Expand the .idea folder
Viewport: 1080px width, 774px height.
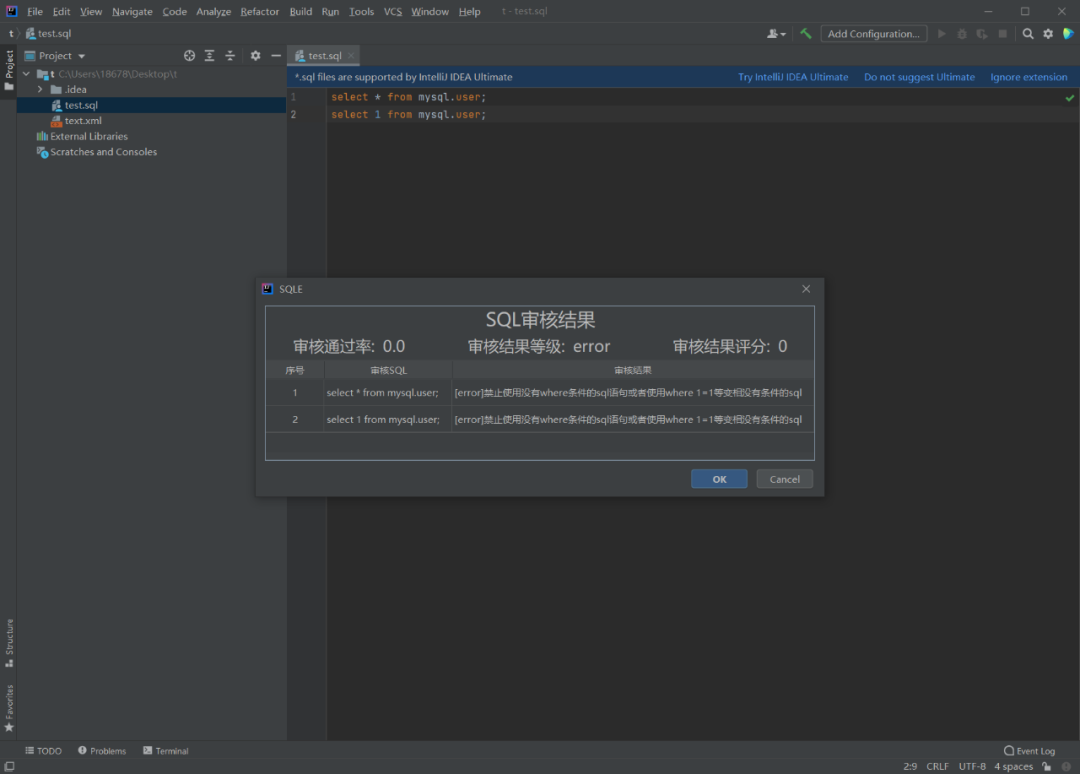39,89
